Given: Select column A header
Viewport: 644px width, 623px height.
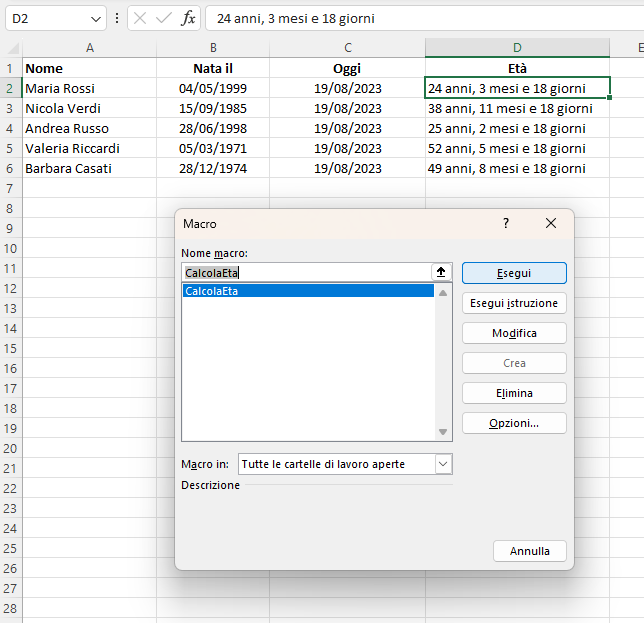Looking at the screenshot, I should [90, 48].
